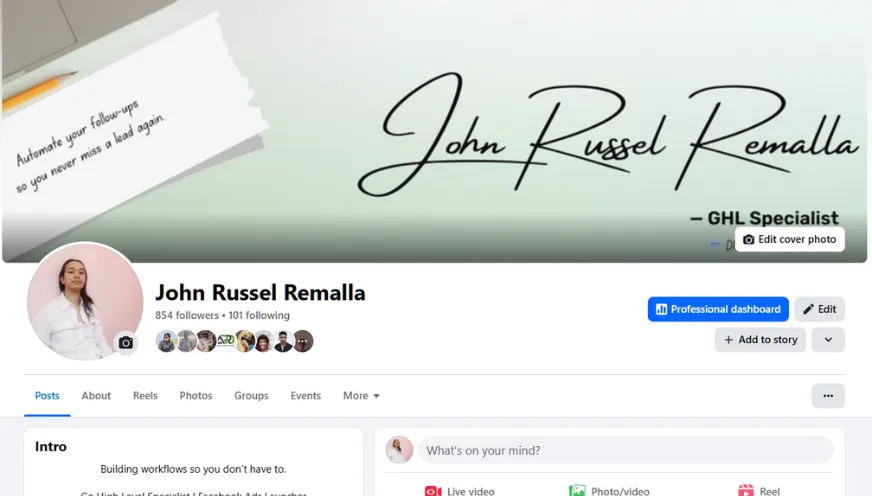Start a Live video
Image resolution: width=872 pixels, height=496 pixels.
click(459, 491)
